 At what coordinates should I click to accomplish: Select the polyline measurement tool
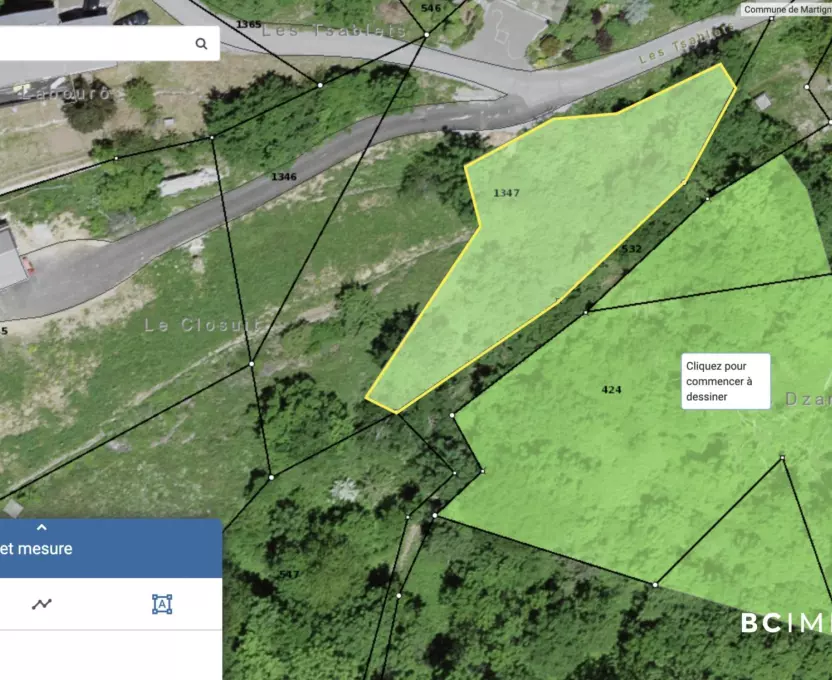coord(42,604)
